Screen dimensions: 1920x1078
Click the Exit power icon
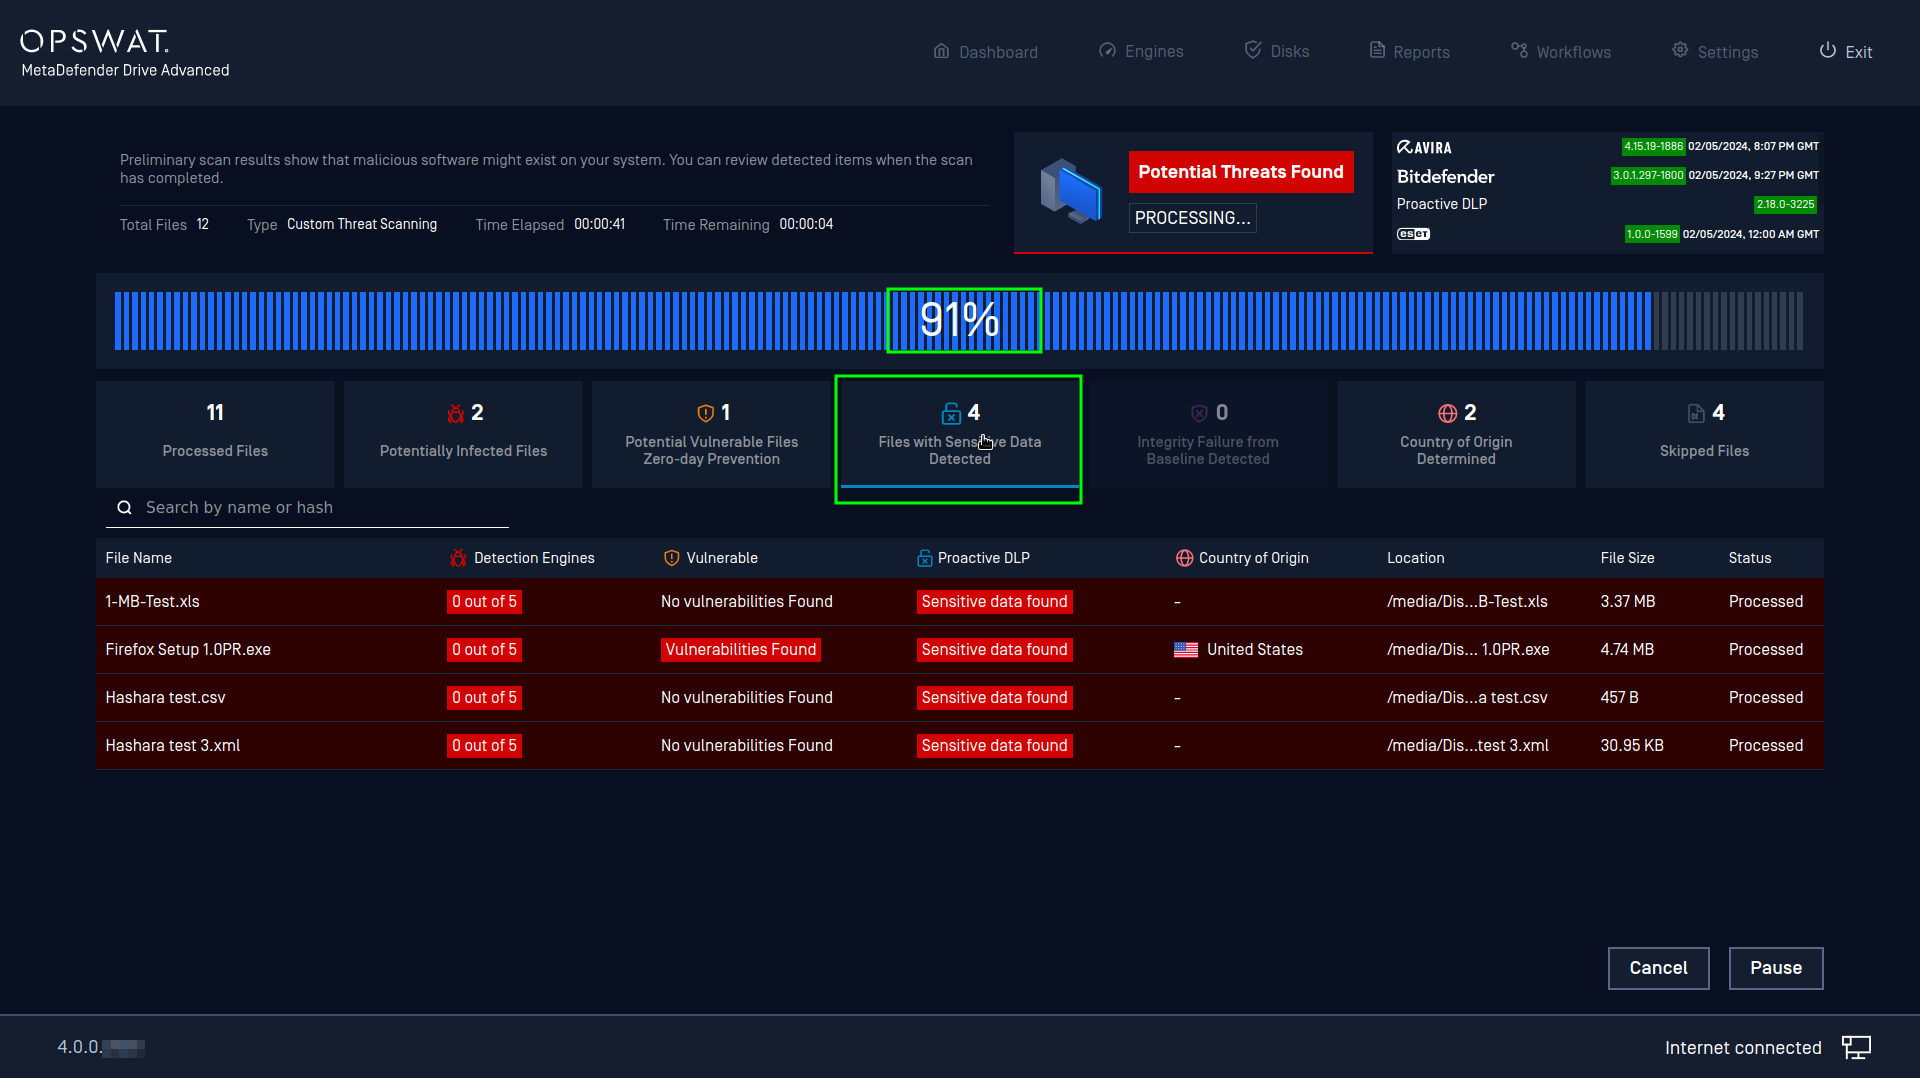tap(1827, 50)
